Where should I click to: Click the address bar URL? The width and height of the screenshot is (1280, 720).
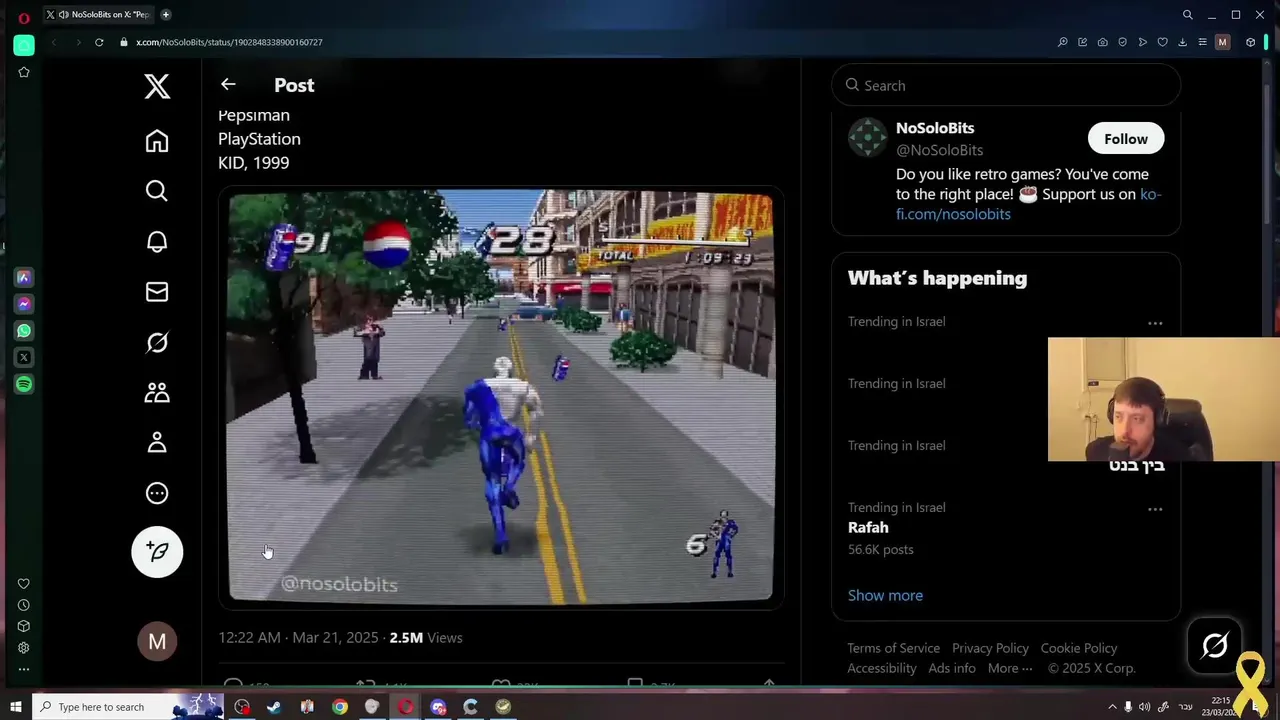click(x=229, y=42)
